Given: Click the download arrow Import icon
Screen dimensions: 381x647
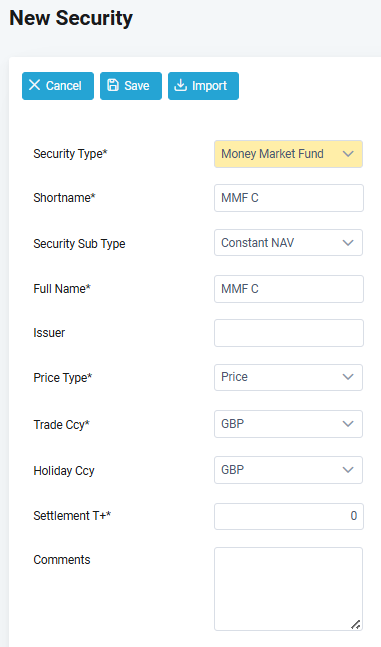Looking at the screenshot, I should point(180,85).
